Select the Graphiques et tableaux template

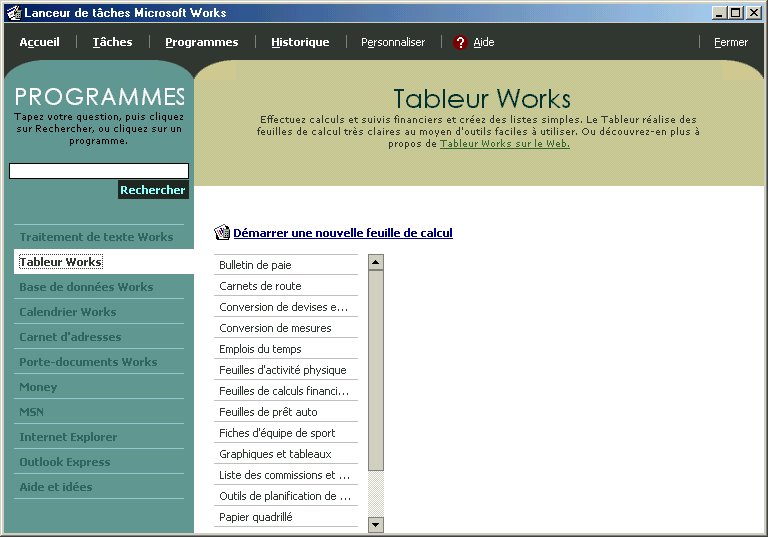coord(286,454)
